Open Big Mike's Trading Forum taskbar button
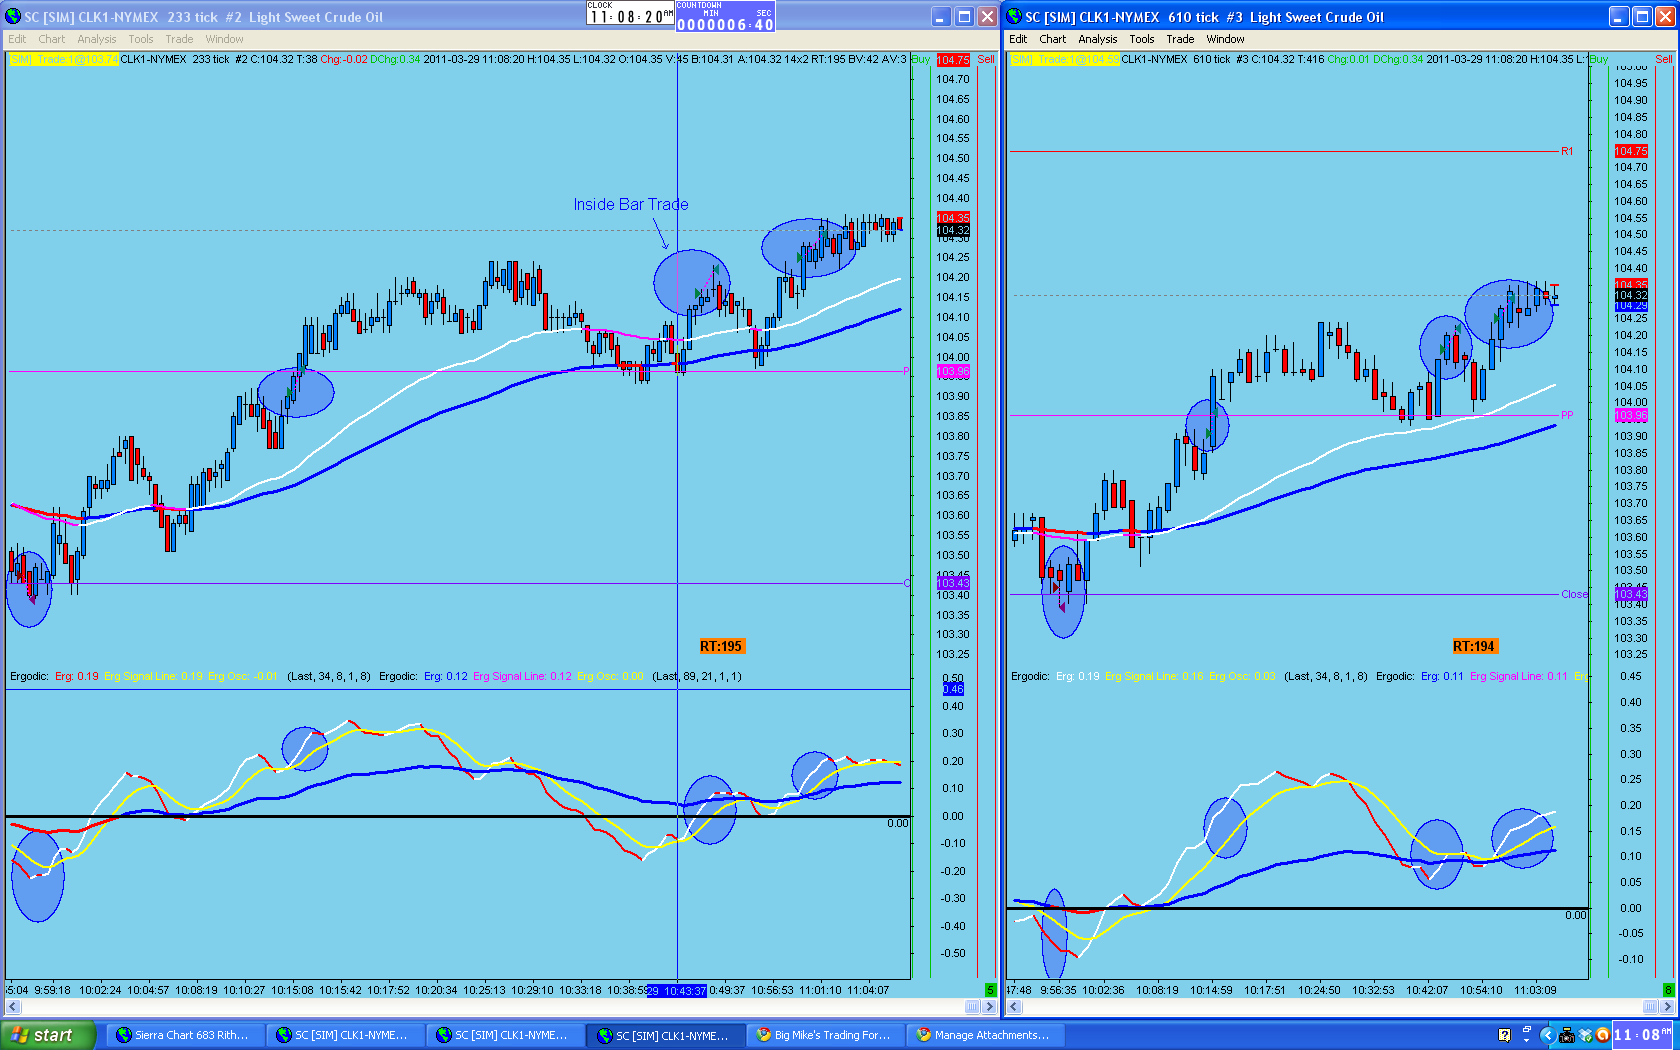1680x1050 pixels. coord(825,1035)
